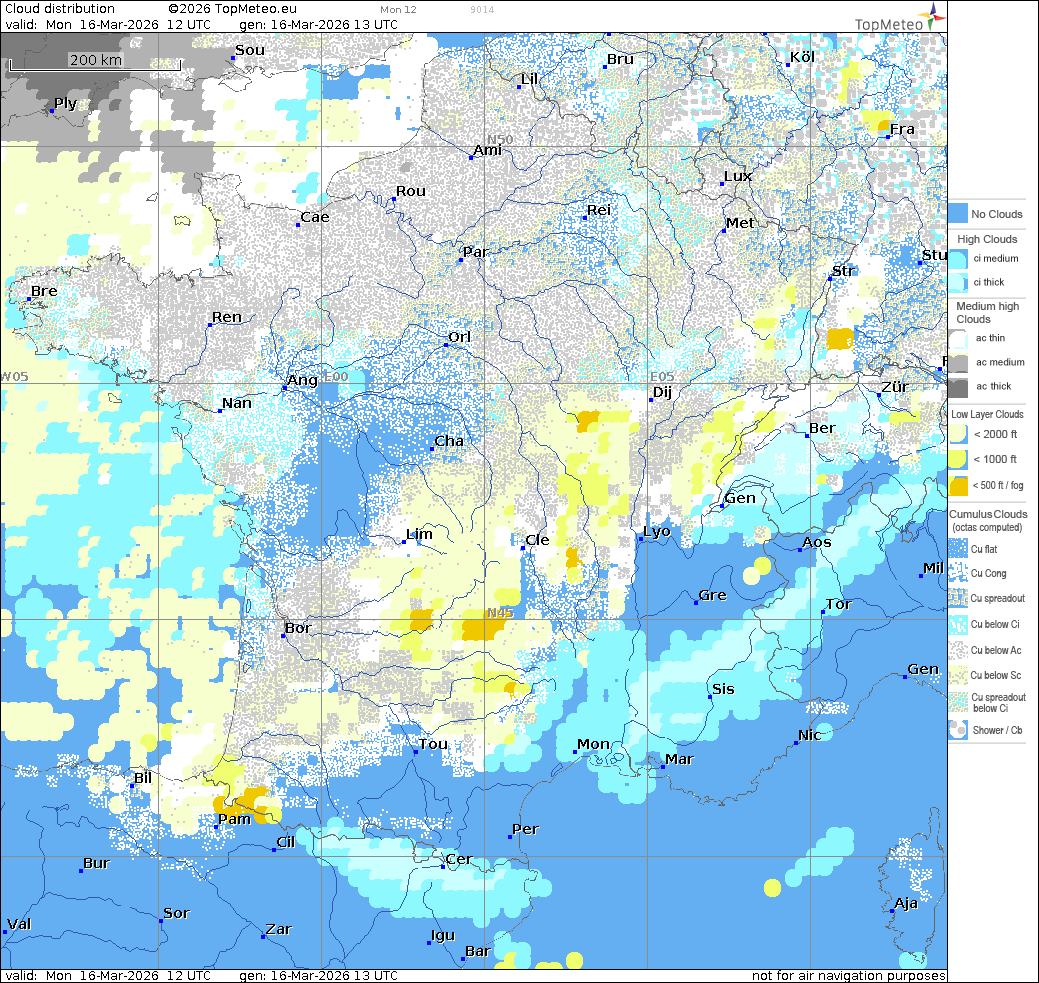Click the Bordeaux city marker
This screenshot has height=983, width=1039.
(x=284, y=636)
